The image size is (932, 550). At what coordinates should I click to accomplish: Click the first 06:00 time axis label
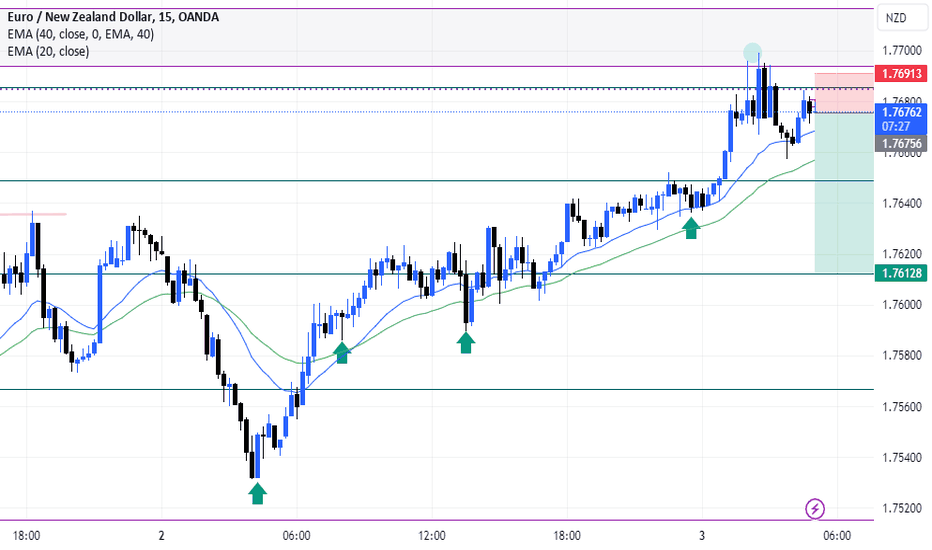pos(297,536)
